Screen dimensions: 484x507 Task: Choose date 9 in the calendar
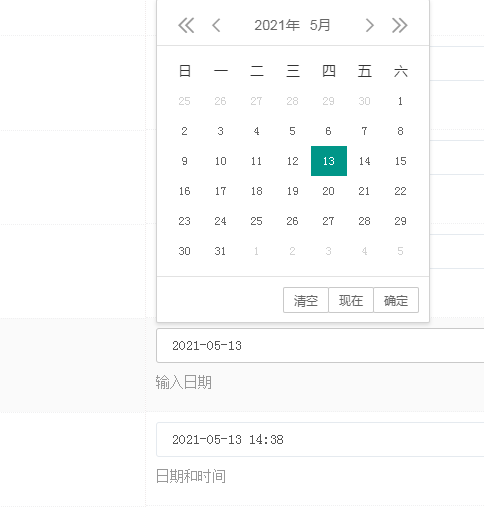(184, 161)
